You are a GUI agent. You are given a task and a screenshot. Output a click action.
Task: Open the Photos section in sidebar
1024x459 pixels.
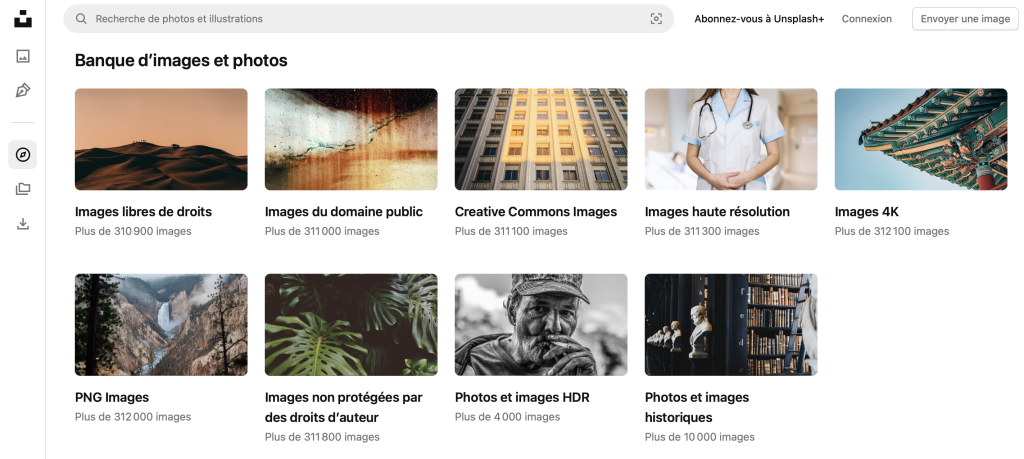(23, 56)
